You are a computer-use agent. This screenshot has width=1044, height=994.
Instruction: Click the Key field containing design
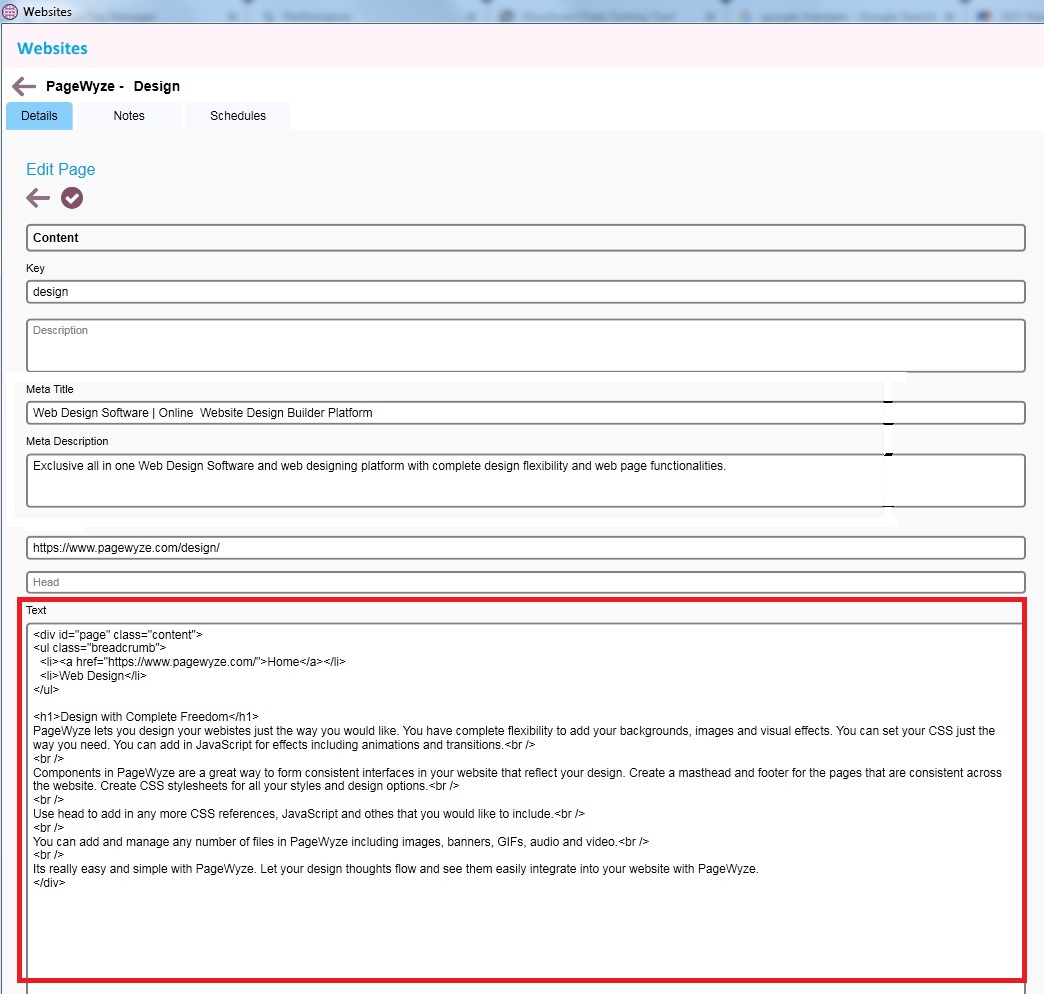pos(525,292)
